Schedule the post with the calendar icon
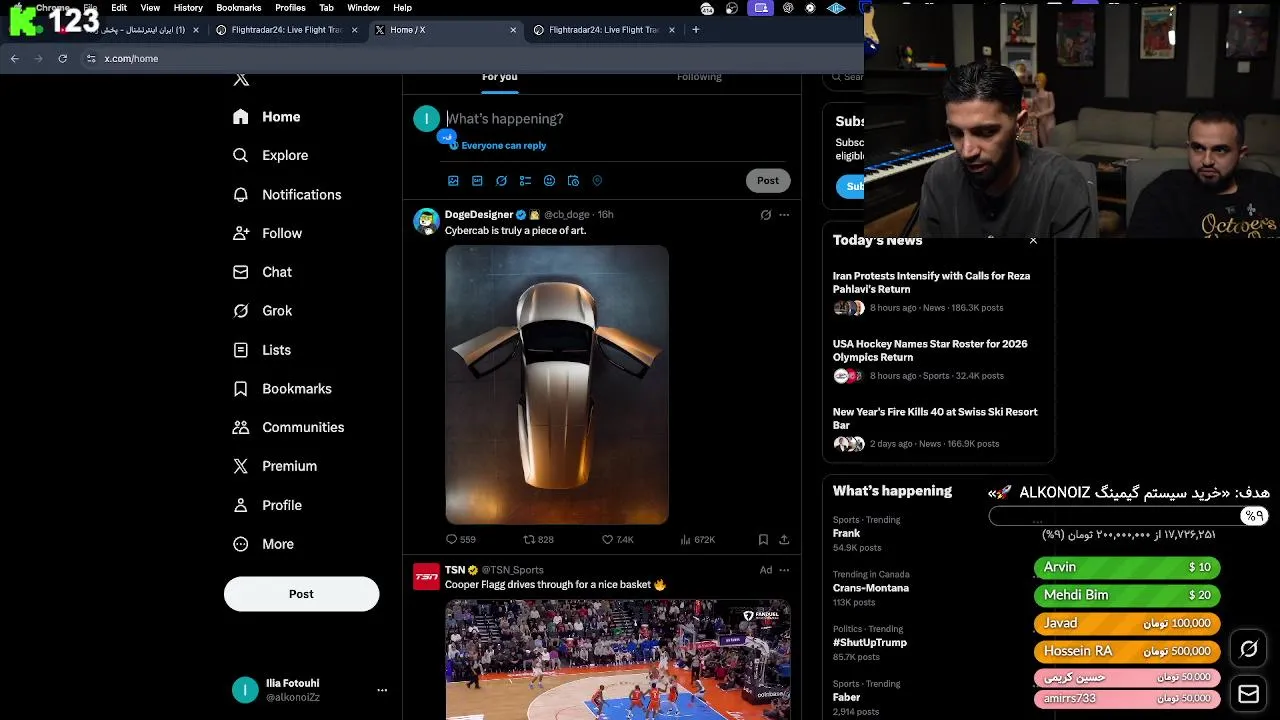The width and height of the screenshot is (1280, 720). [573, 181]
